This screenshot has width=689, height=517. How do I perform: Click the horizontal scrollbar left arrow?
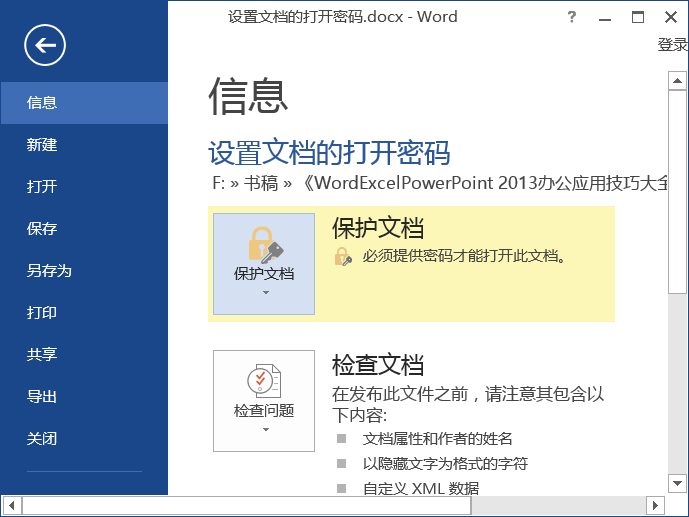tap(12, 506)
